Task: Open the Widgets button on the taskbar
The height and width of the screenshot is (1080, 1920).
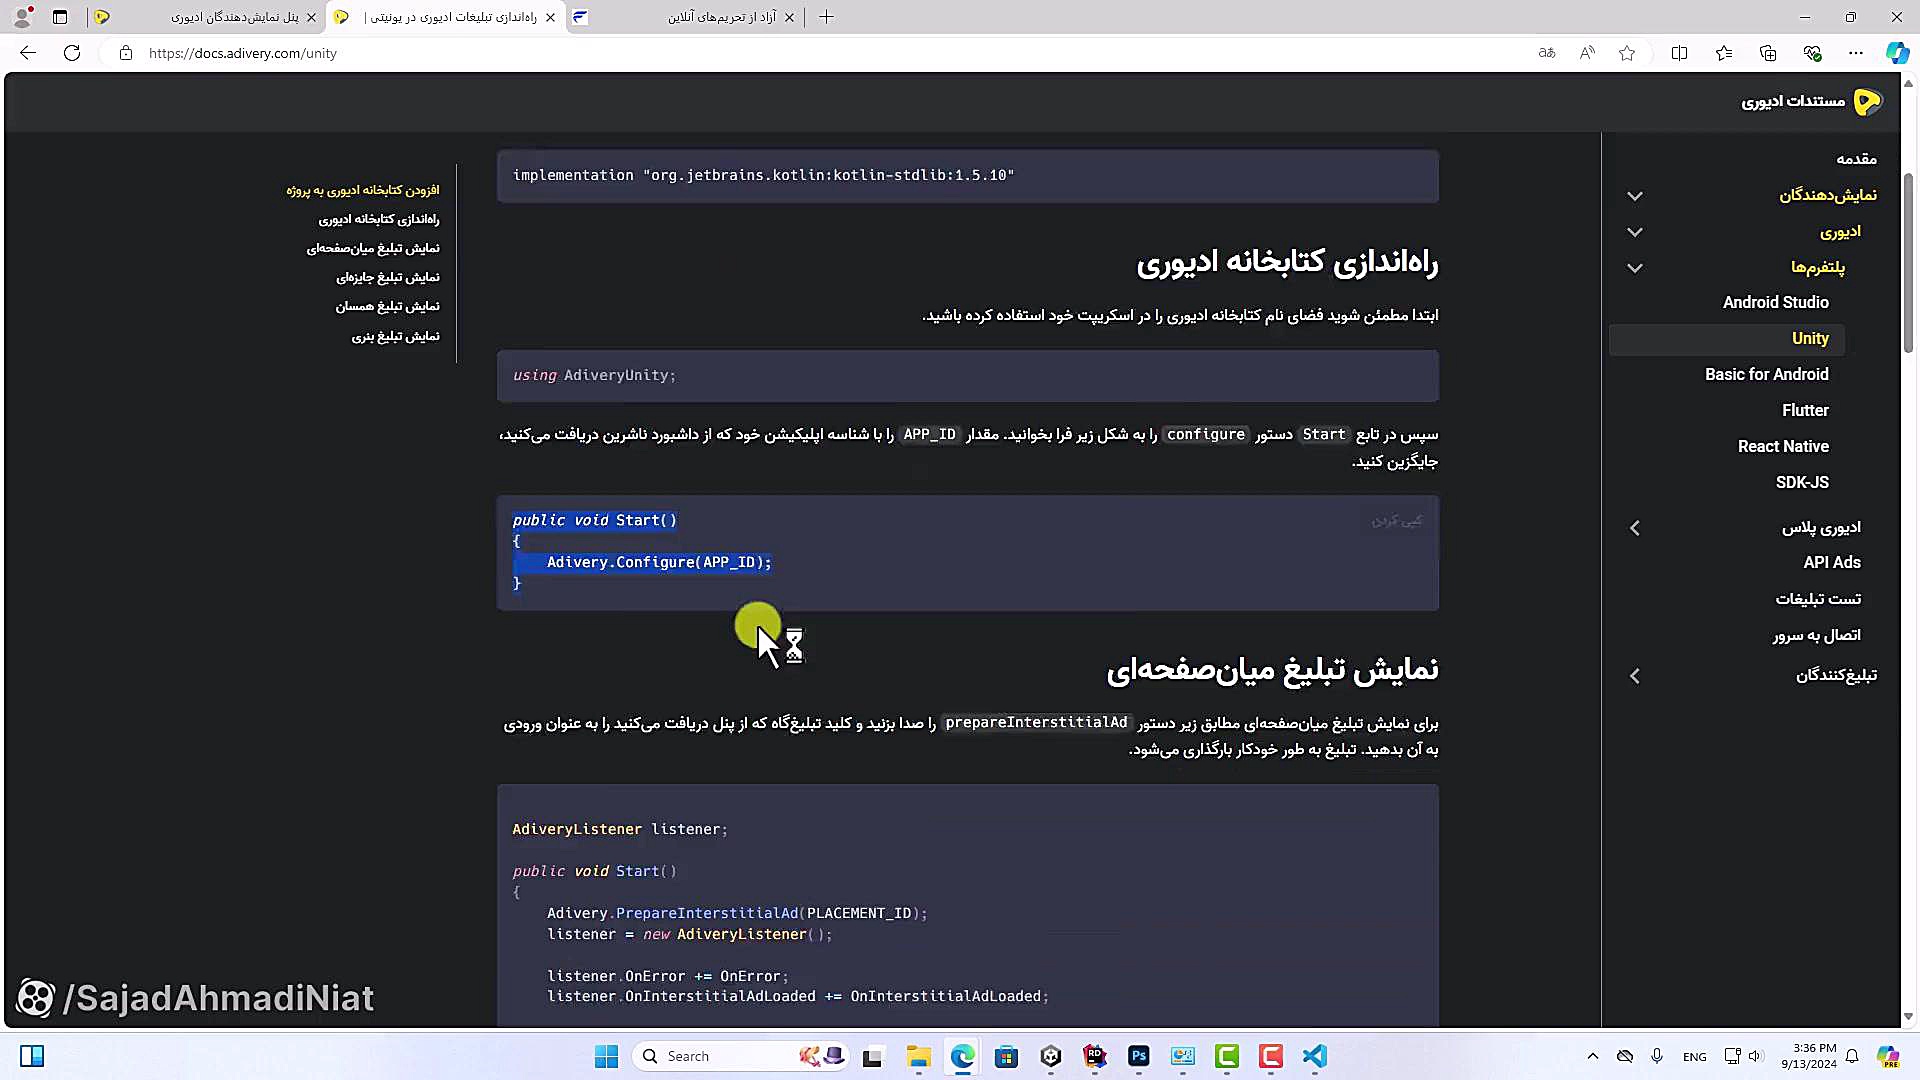Action: pos(32,1056)
